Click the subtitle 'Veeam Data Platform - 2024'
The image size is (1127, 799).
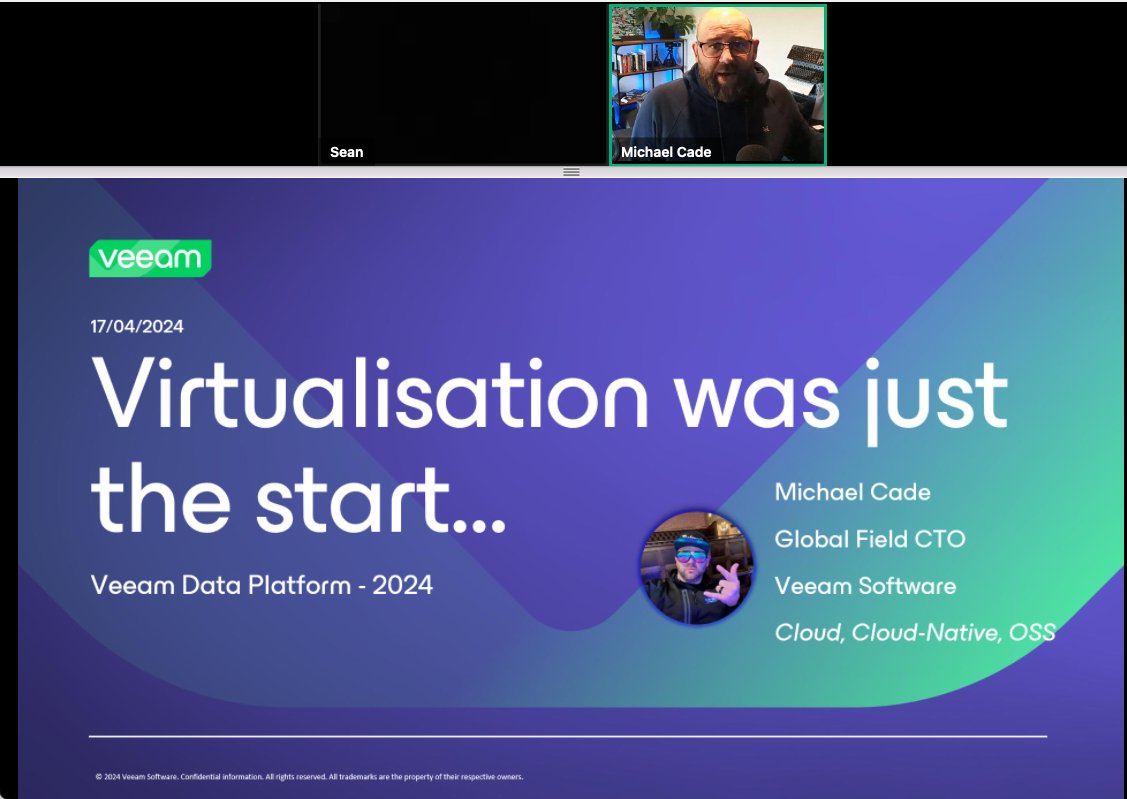[x=262, y=585]
